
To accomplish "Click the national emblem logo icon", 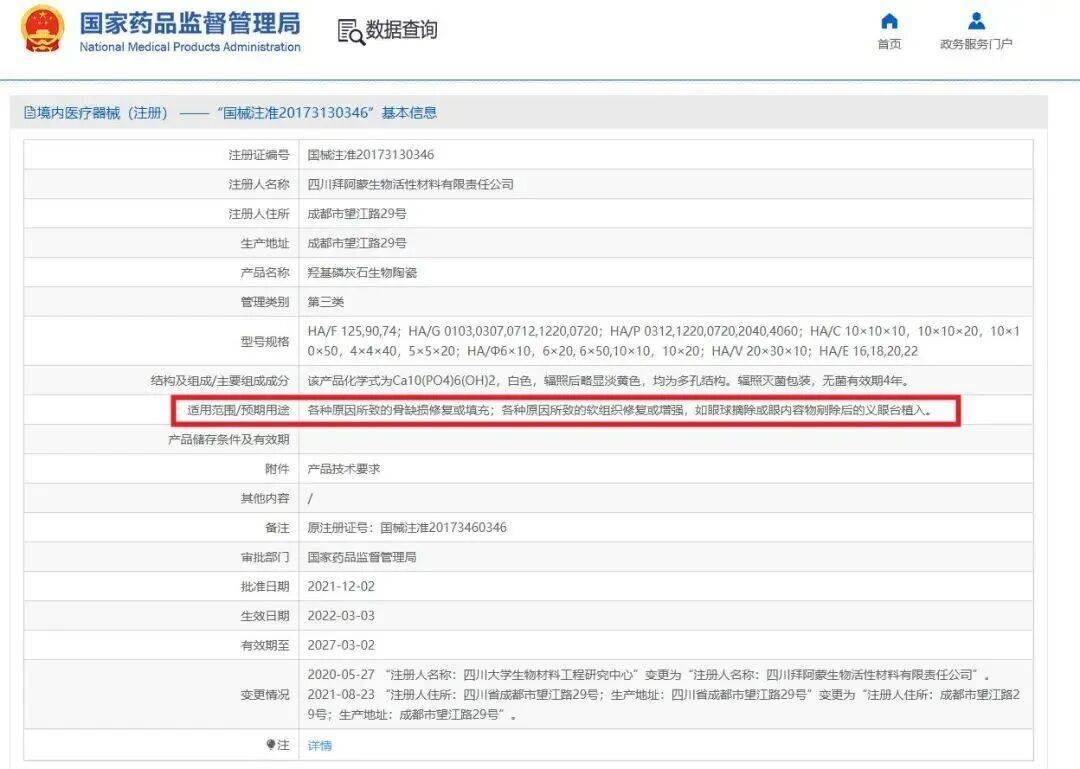I will tap(40, 30).
